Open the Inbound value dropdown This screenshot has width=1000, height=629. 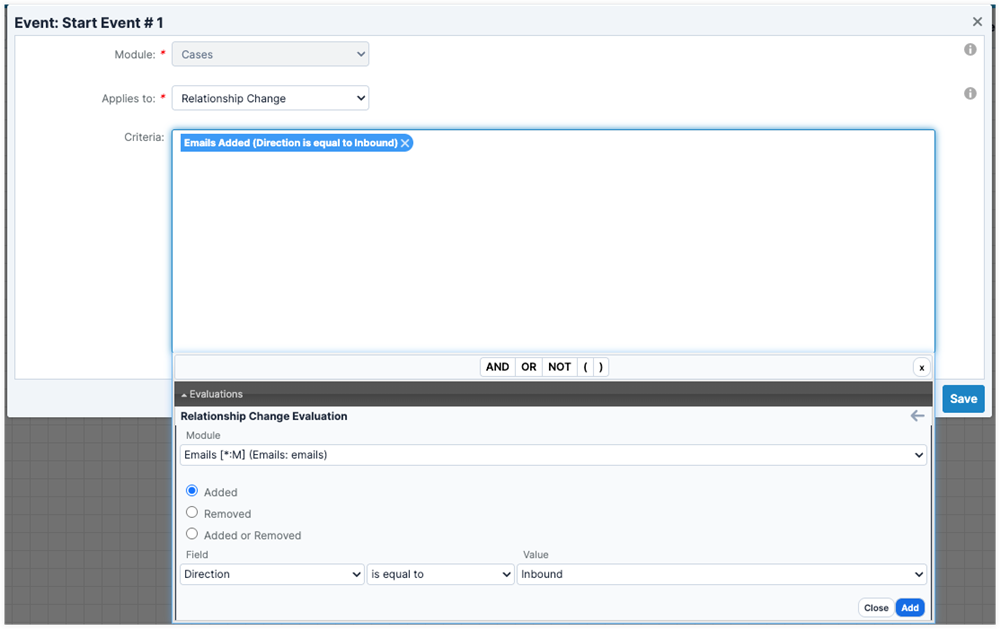pos(721,574)
